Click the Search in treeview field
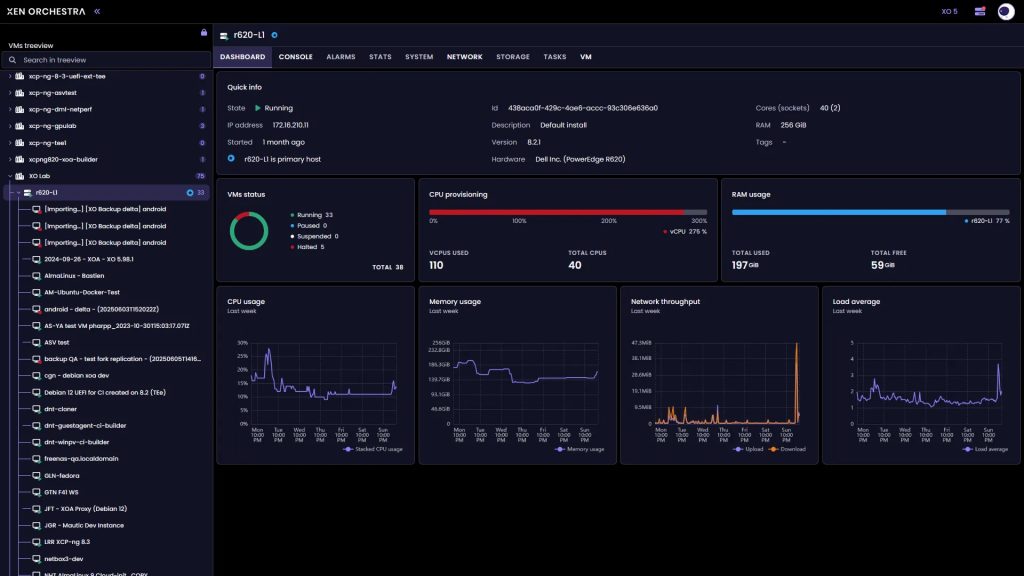 [110, 60]
